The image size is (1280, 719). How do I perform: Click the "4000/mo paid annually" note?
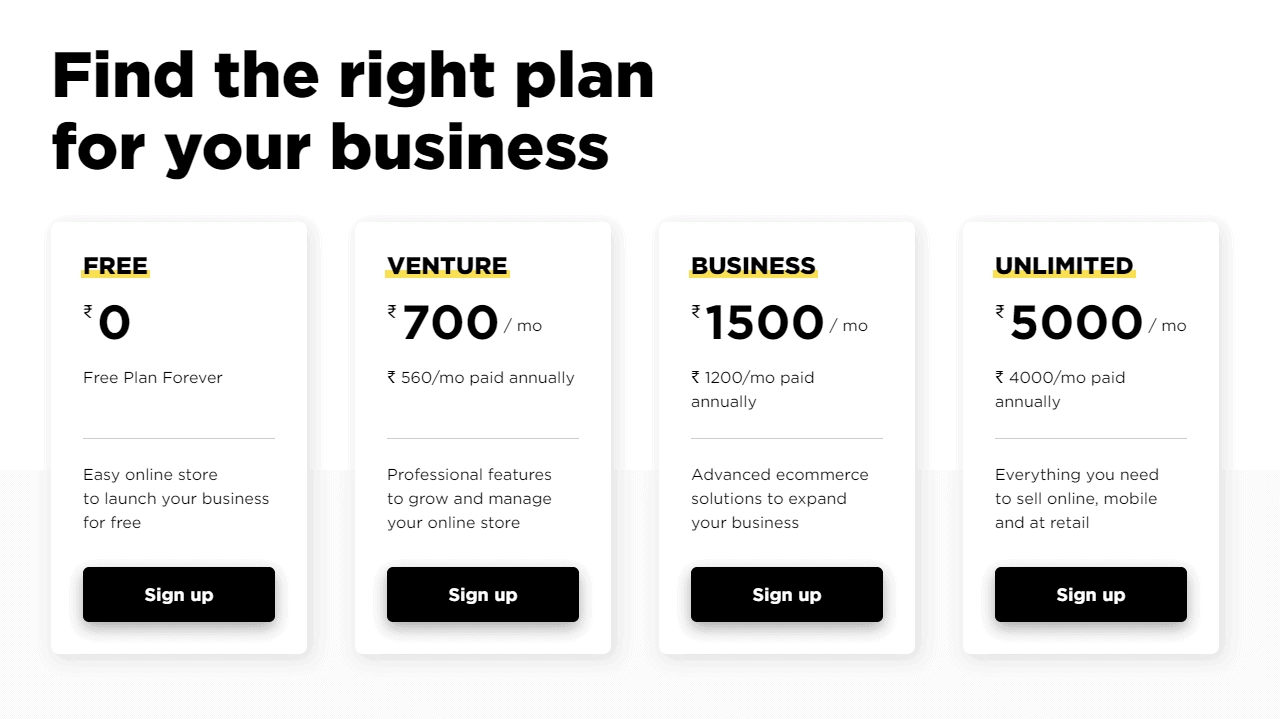(1060, 390)
